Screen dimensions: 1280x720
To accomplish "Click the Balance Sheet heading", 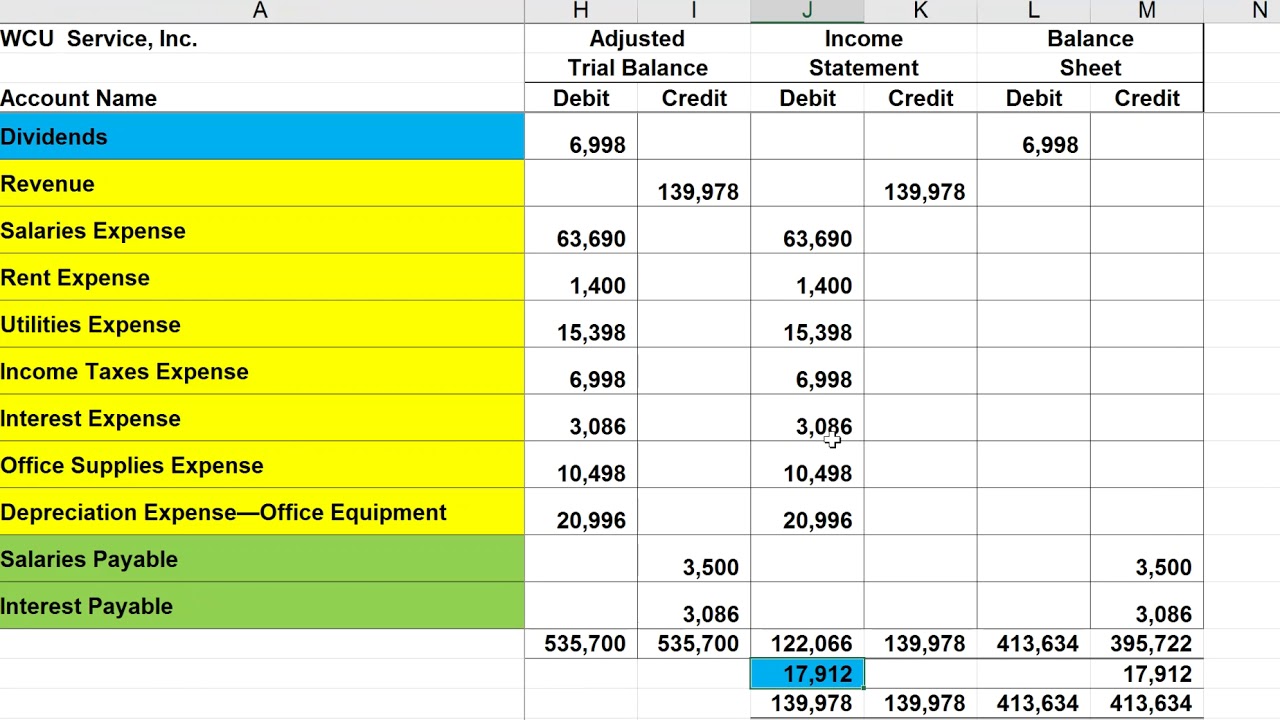I will click(1090, 53).
